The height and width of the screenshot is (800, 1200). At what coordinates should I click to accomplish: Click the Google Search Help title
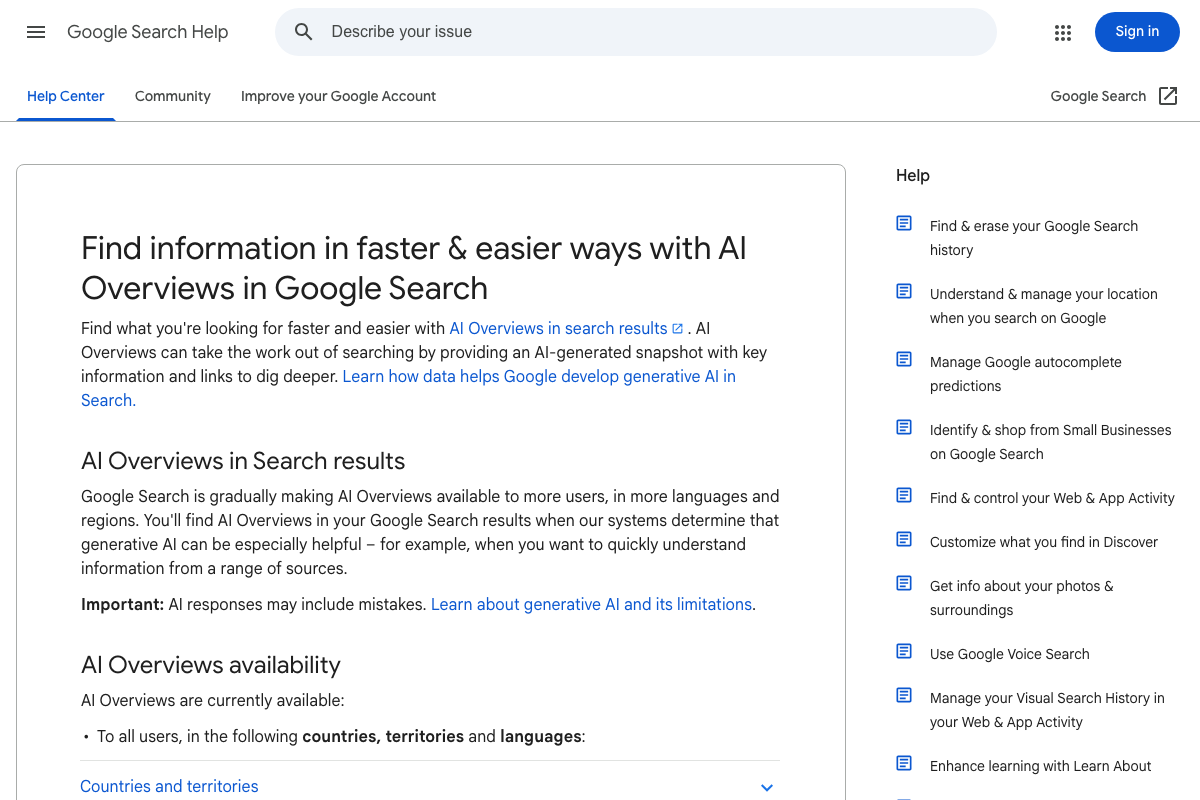(148, 32)
